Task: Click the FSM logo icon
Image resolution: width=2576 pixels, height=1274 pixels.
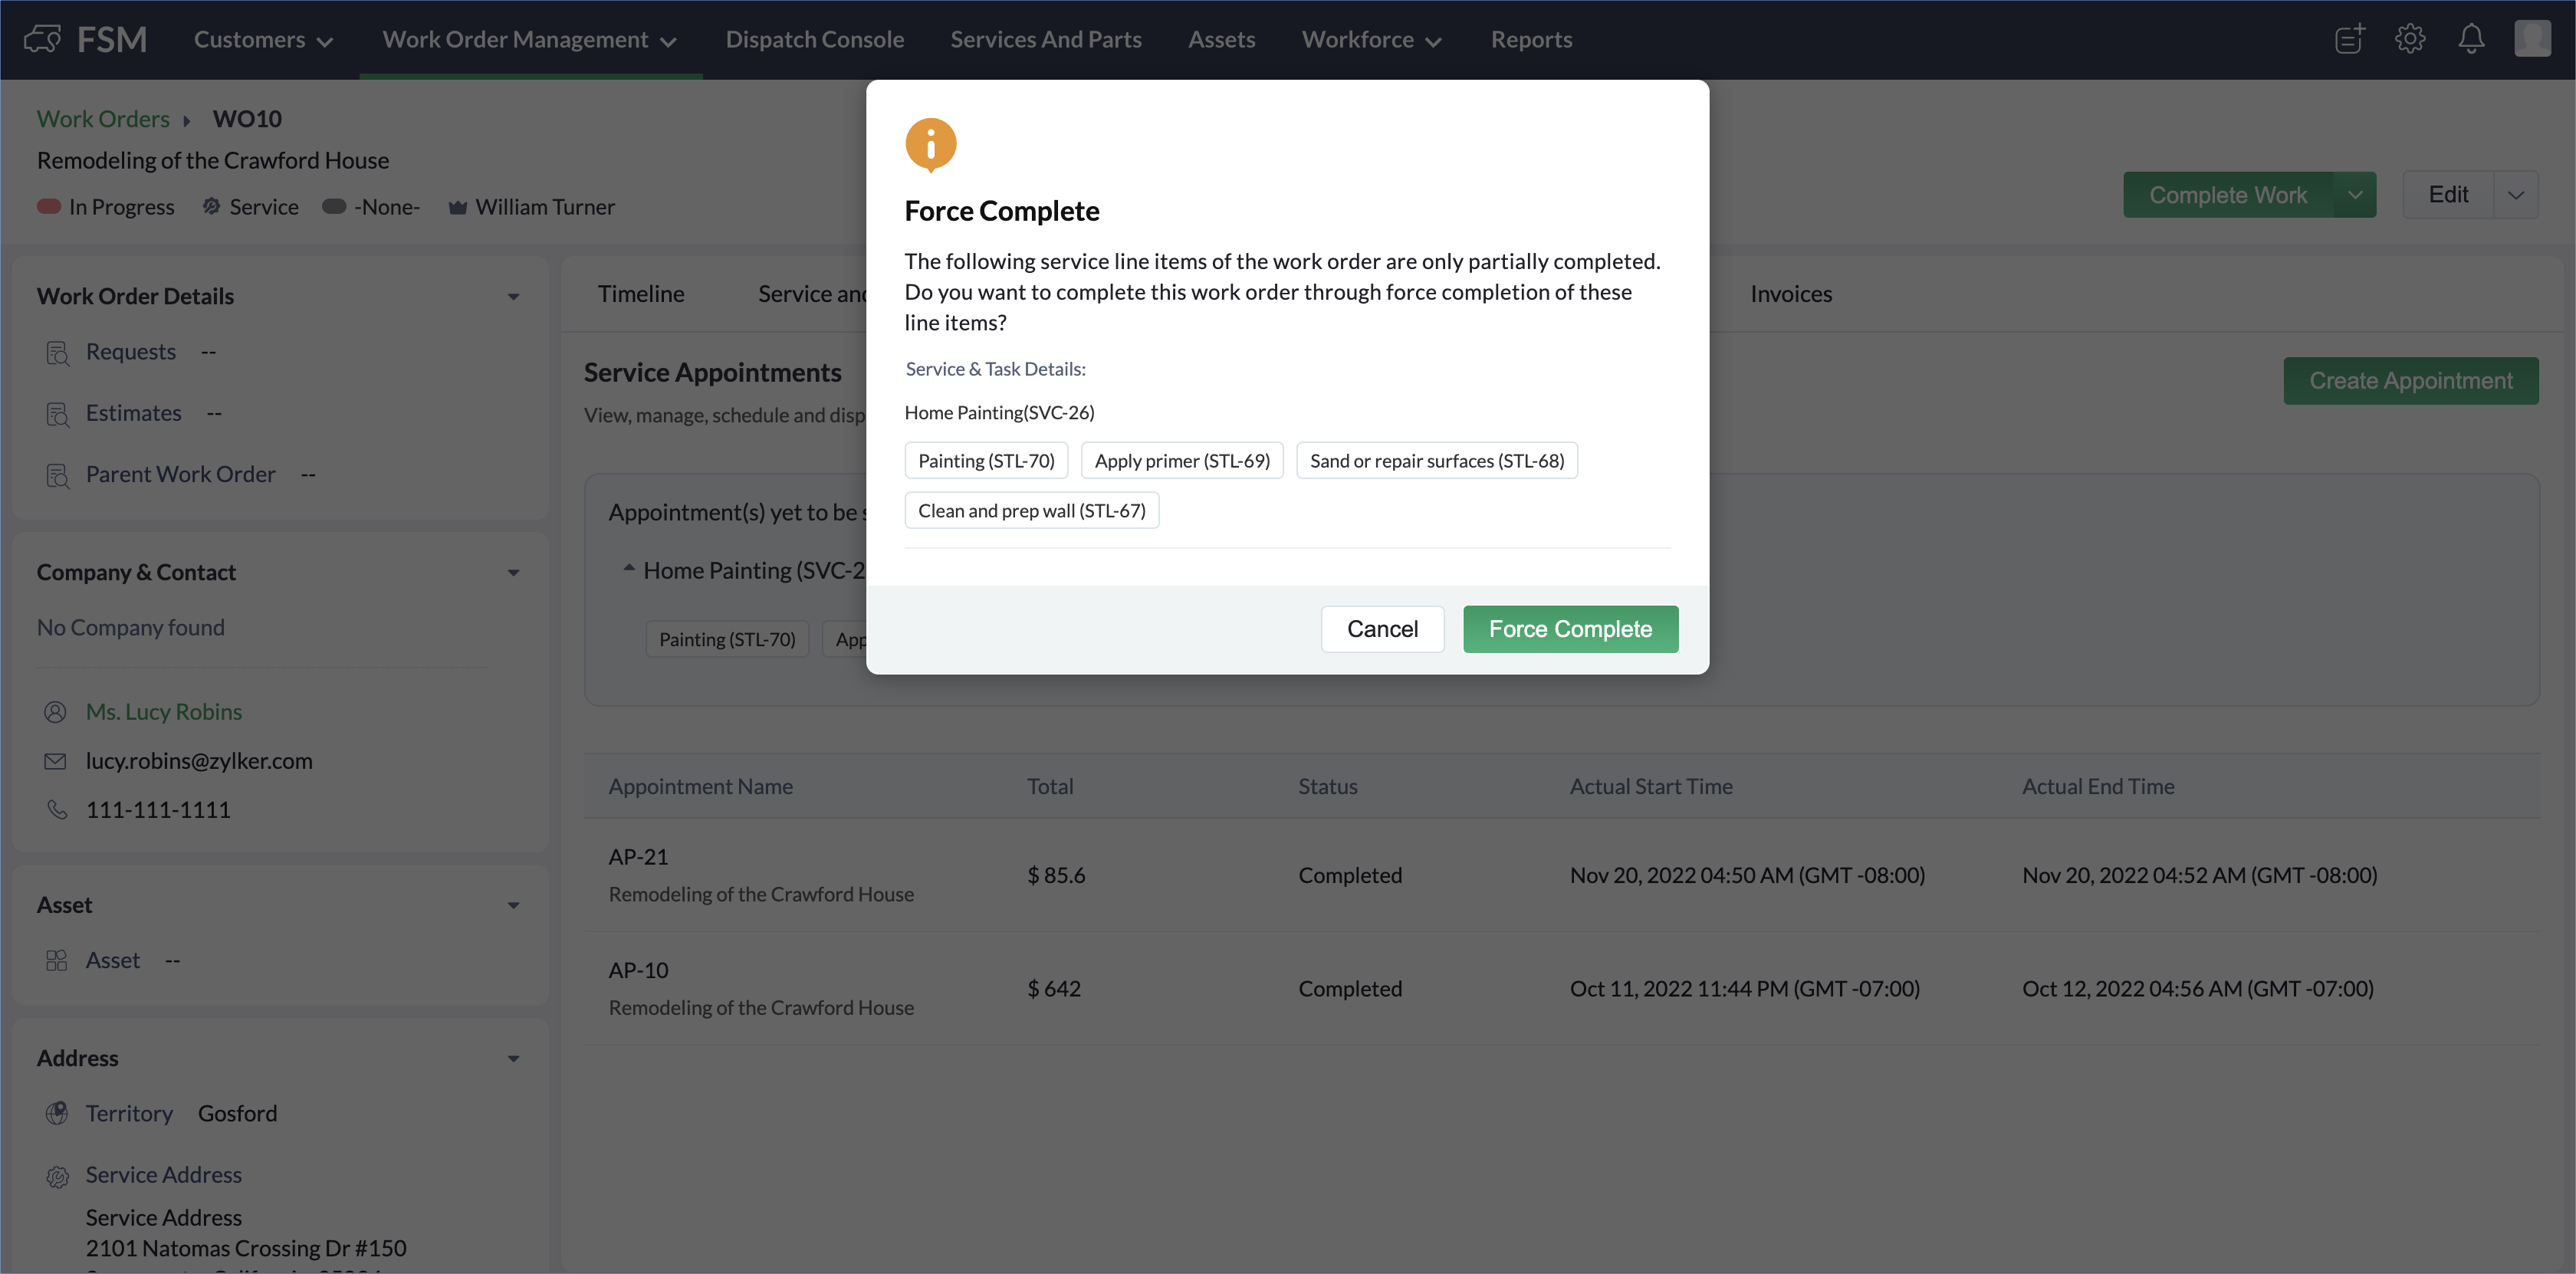Action: tap(42, 39)
